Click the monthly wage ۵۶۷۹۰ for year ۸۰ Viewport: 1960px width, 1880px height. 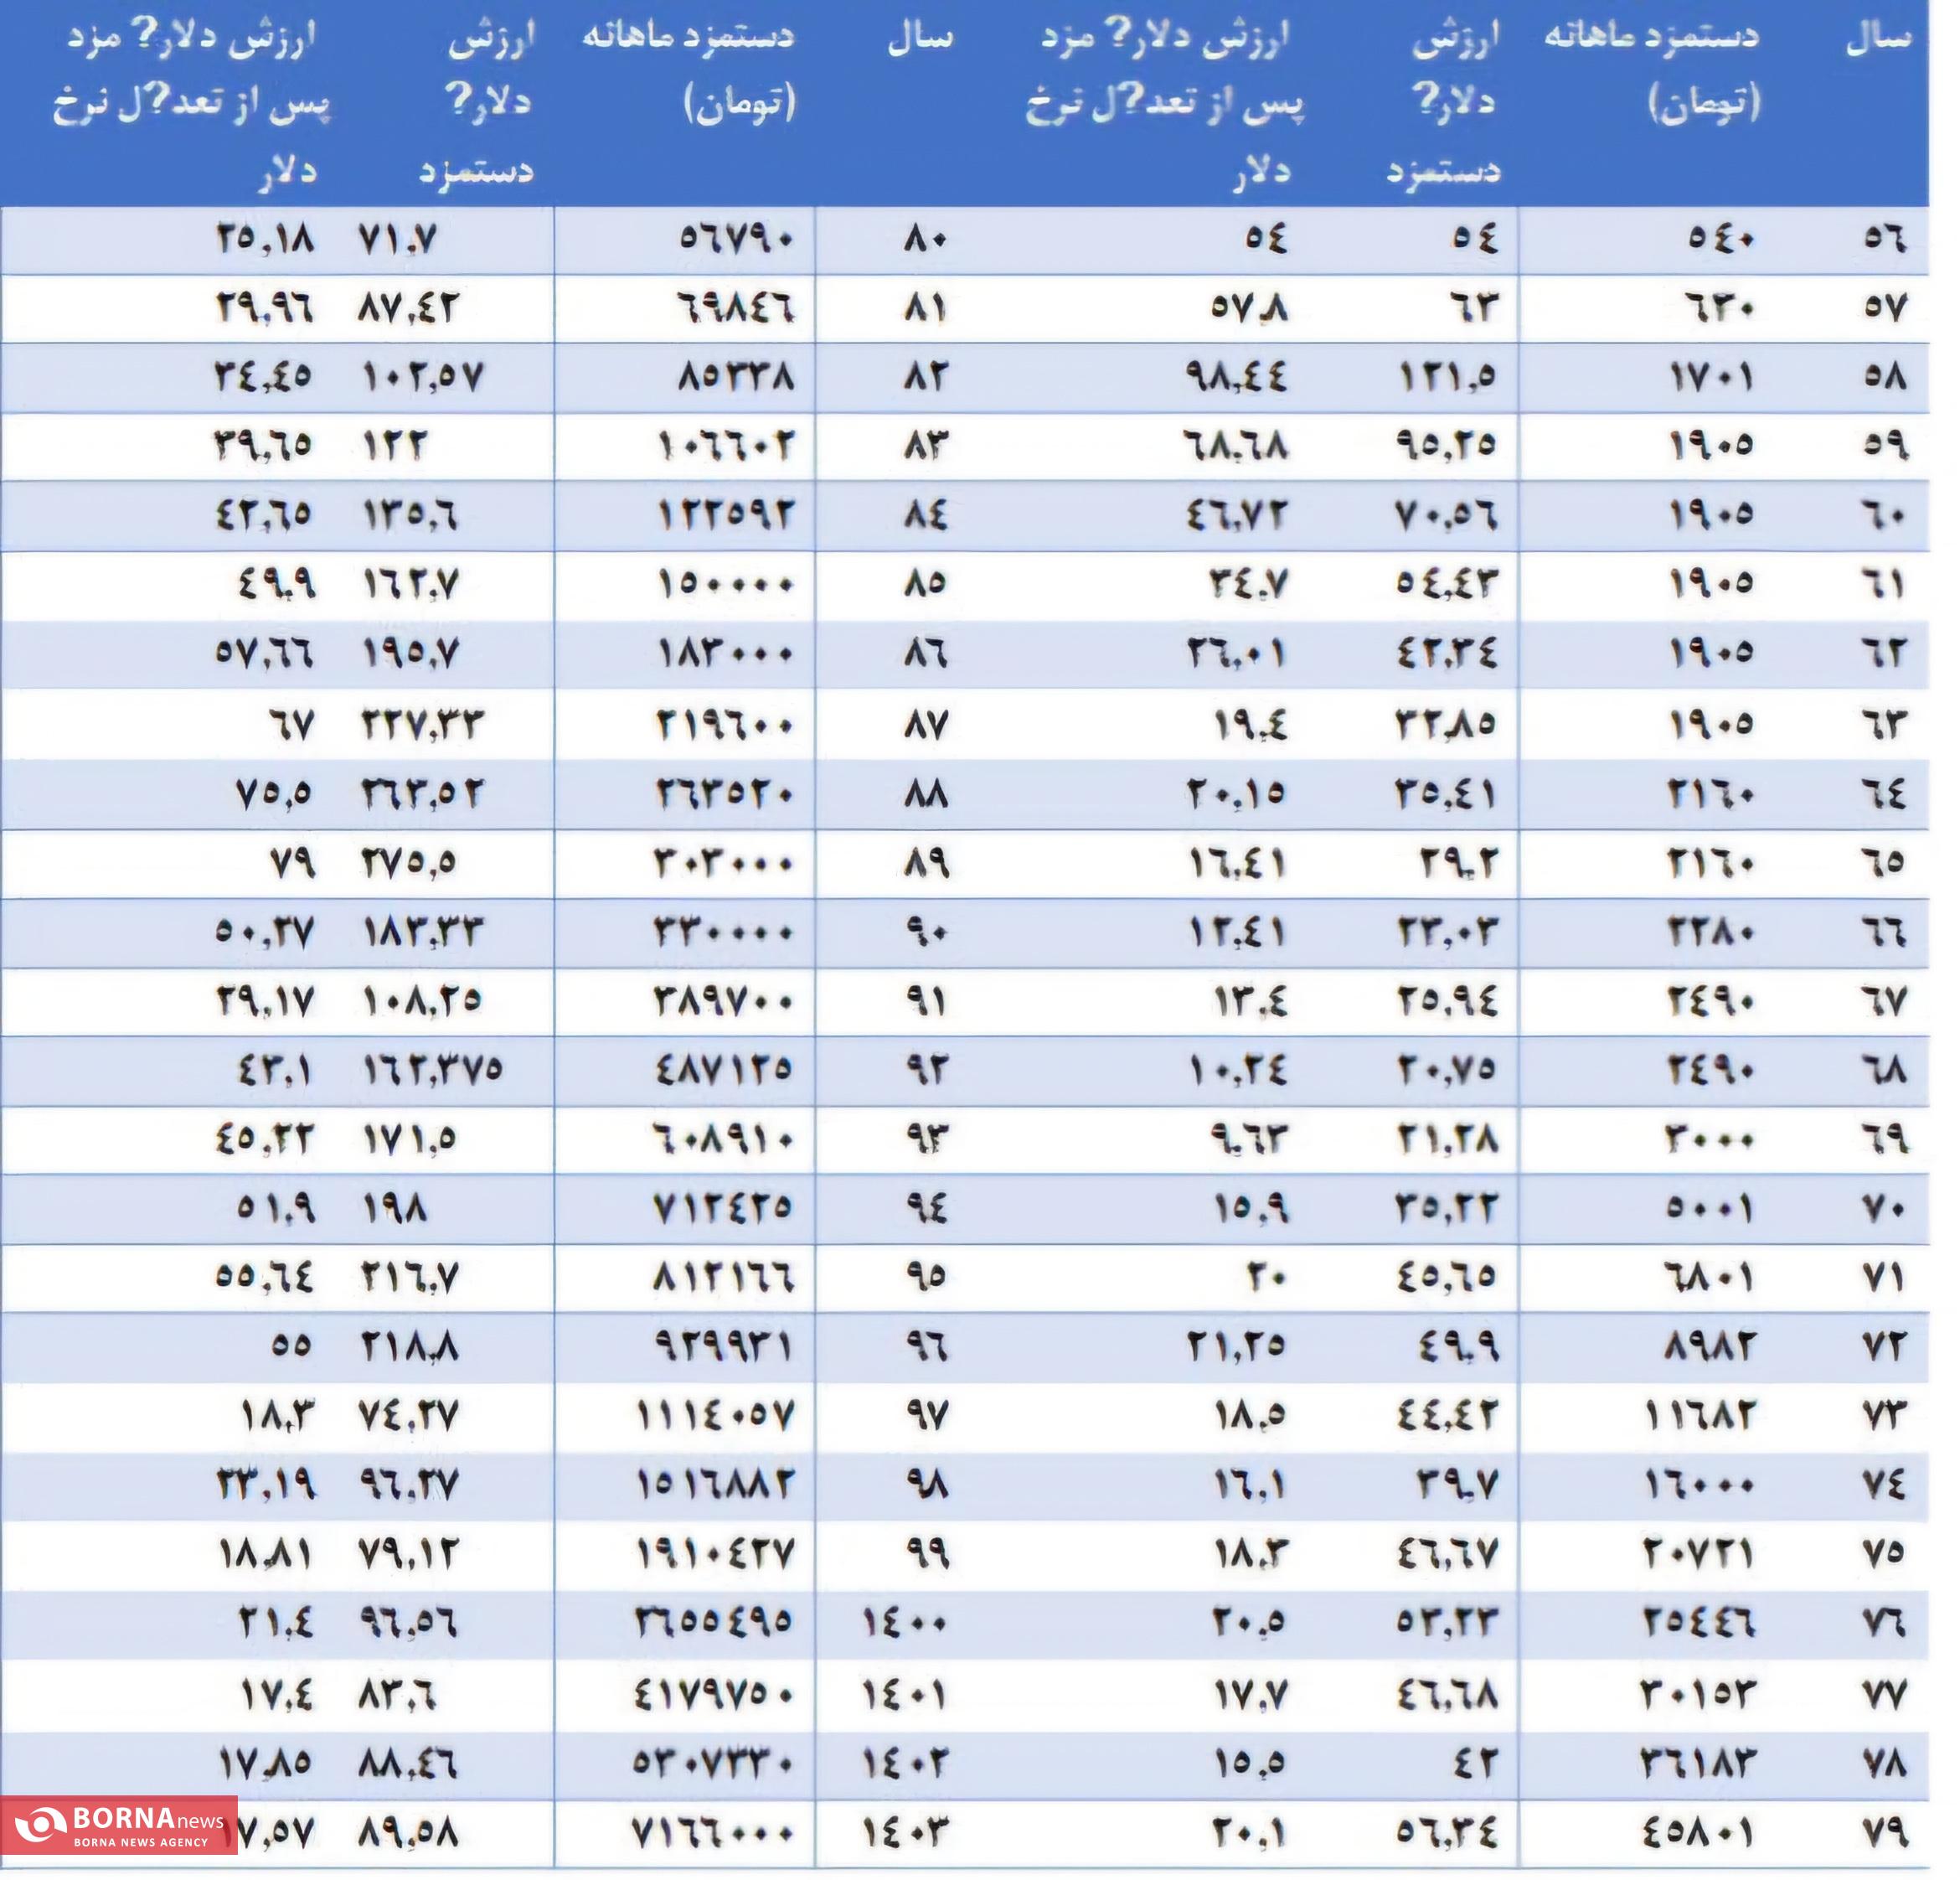click(x=736, y=238)
